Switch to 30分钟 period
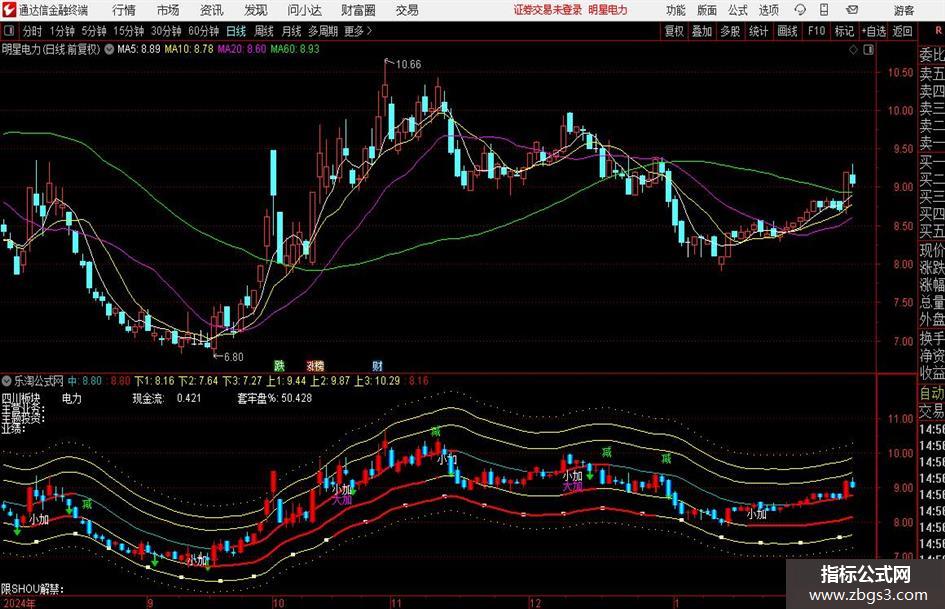 [166, 31]
